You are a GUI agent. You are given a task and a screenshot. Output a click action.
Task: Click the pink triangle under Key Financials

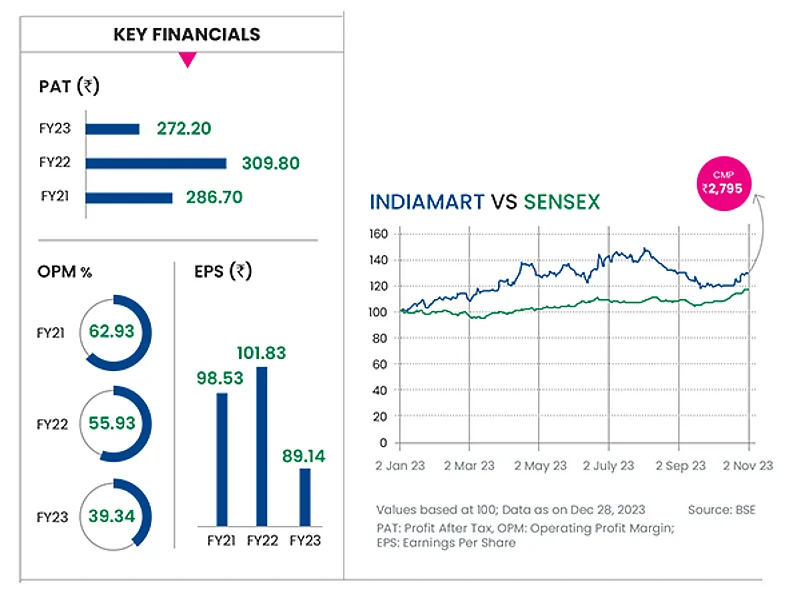click(186, 61)
